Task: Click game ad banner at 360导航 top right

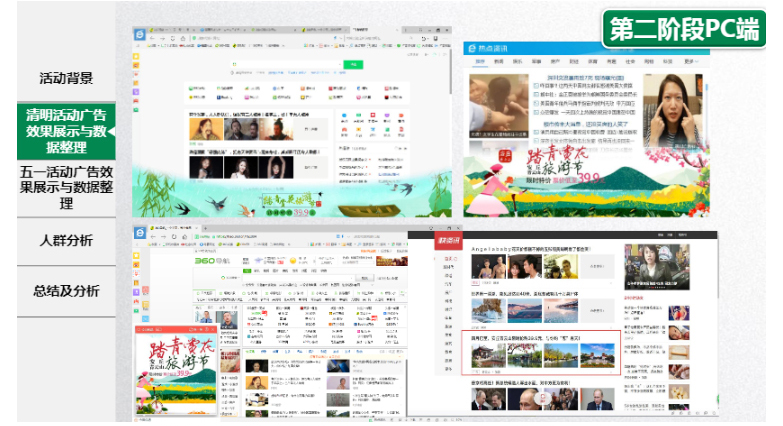Action: coord(392,261)
